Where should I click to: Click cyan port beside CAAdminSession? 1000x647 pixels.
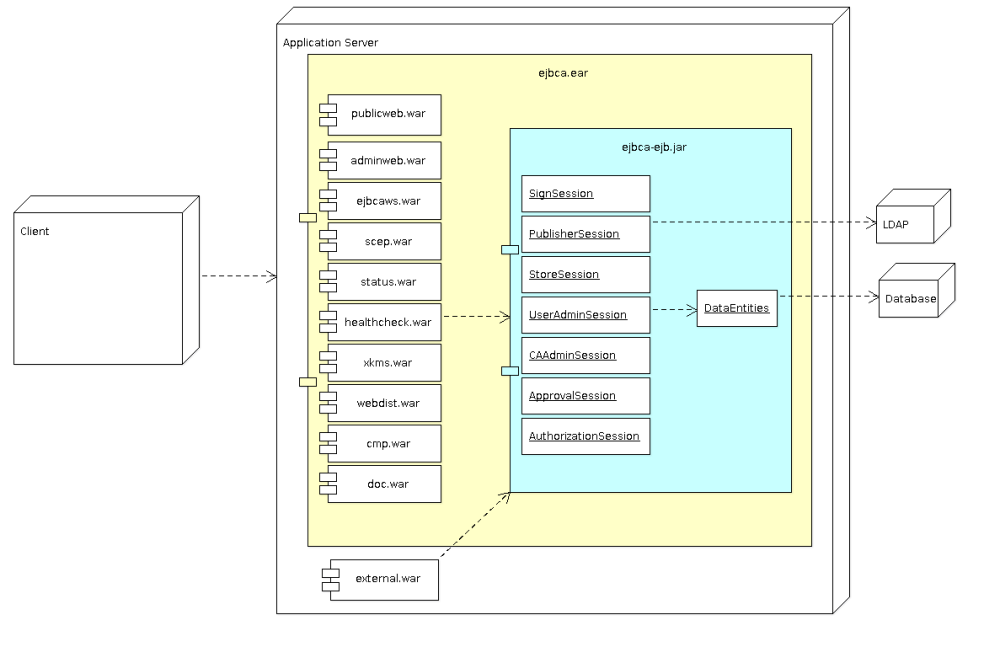click(x=510, y=371)
